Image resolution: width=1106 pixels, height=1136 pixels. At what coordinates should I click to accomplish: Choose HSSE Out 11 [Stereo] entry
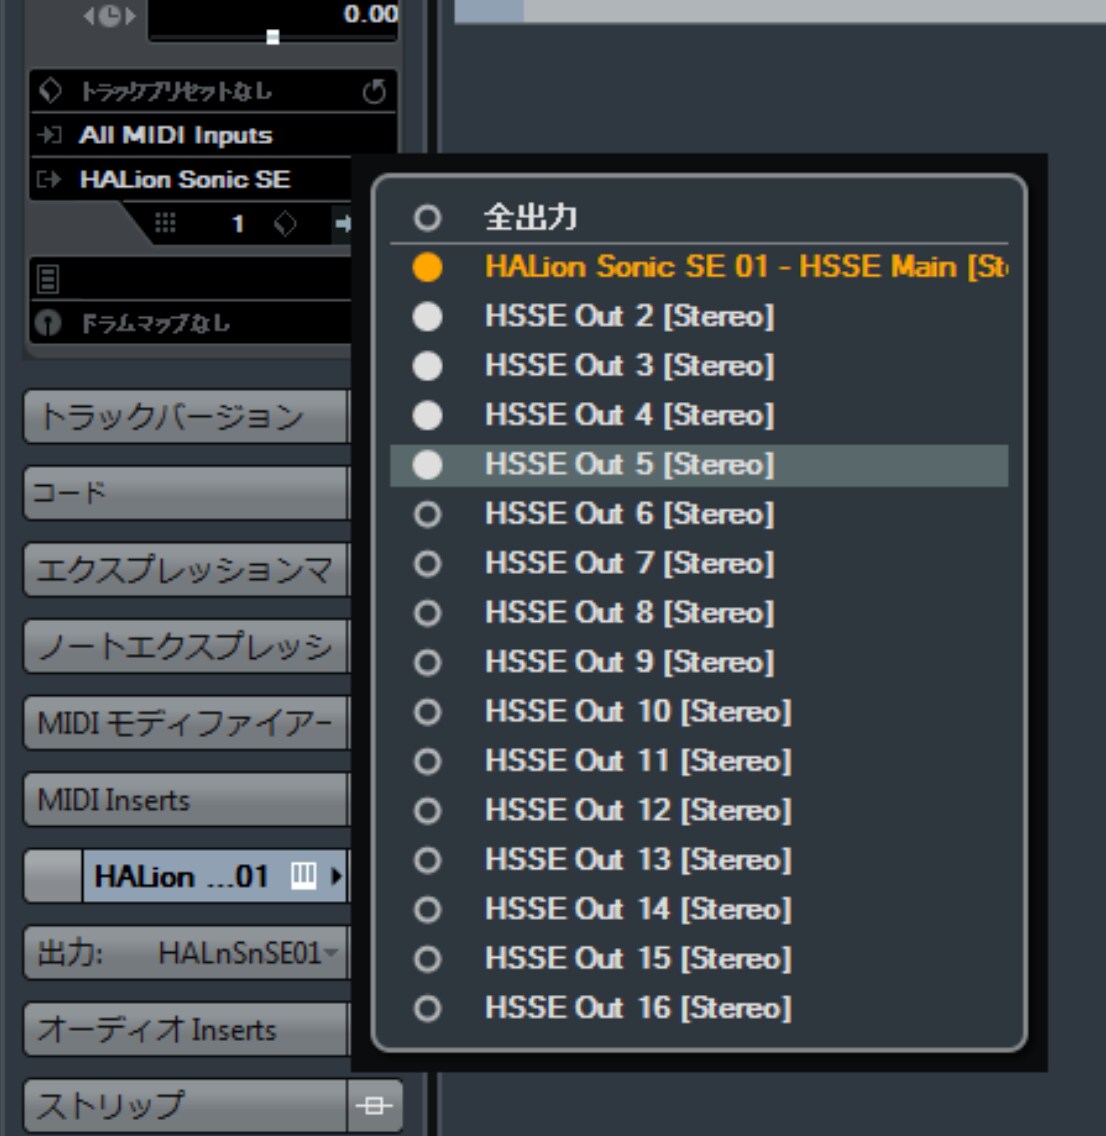coord(699,761)
